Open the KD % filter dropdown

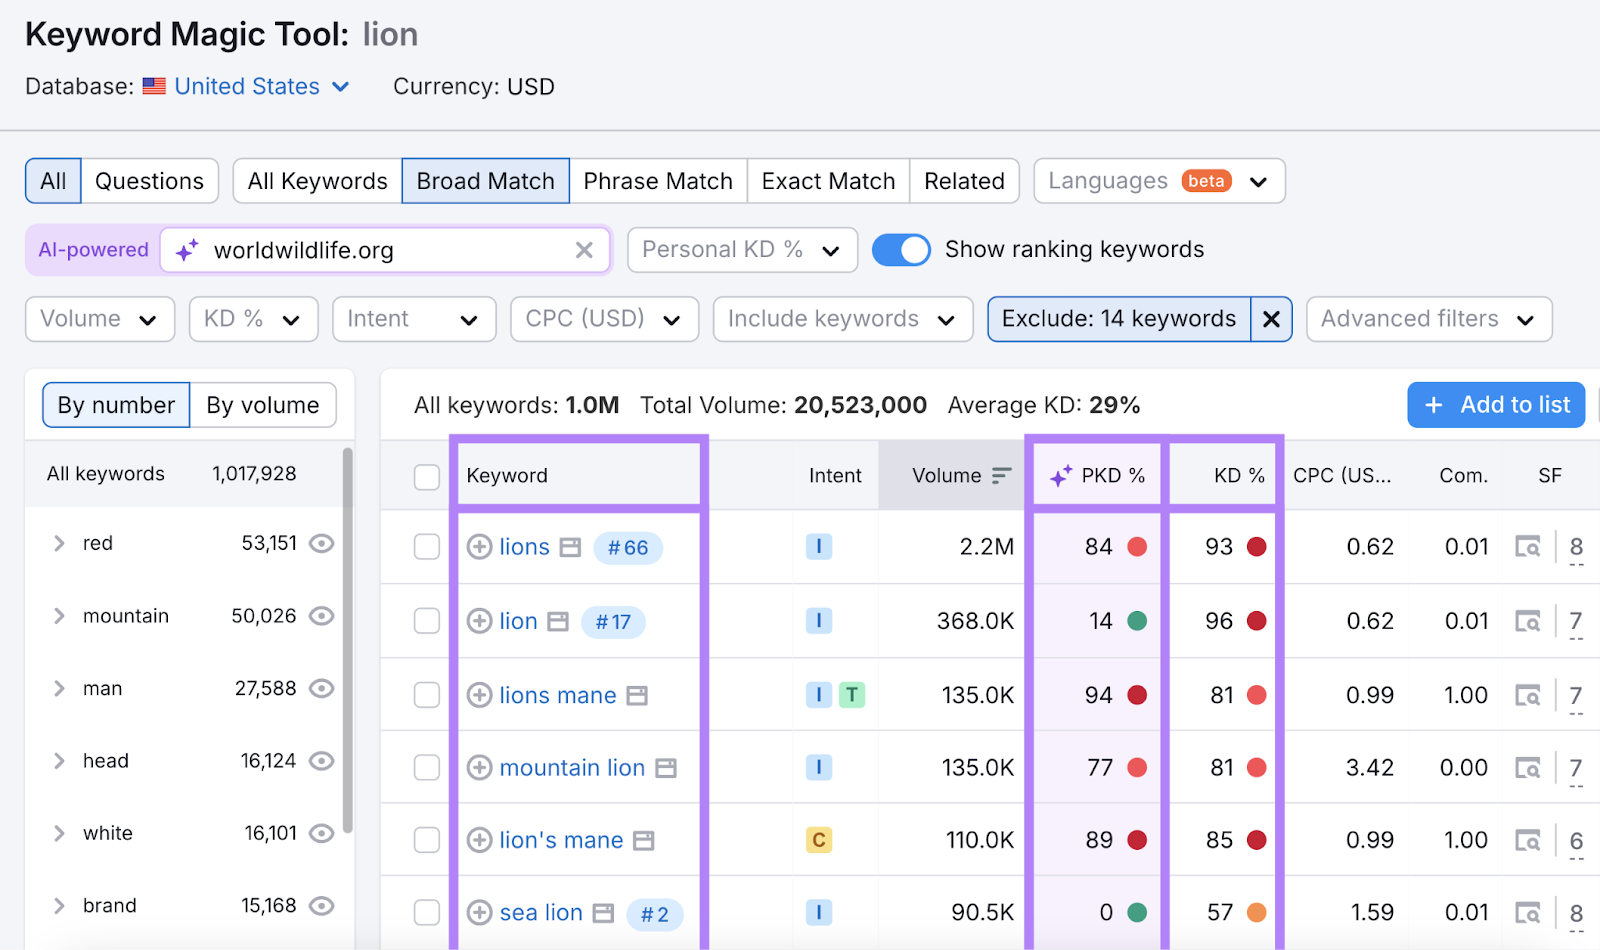[x=254, y=319]
